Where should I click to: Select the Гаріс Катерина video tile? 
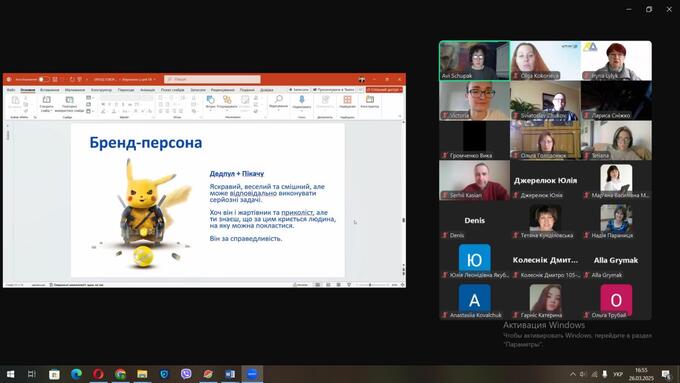[x=545, y=300]
